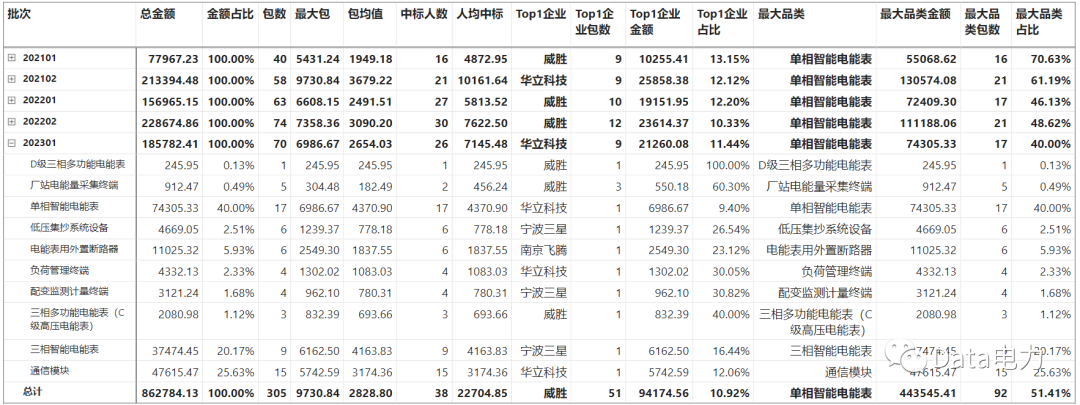The height and width of the screenshot is (405, 1080).
Task: Click 华立科技 in the 202102 row
Action: tap(544, 80)
